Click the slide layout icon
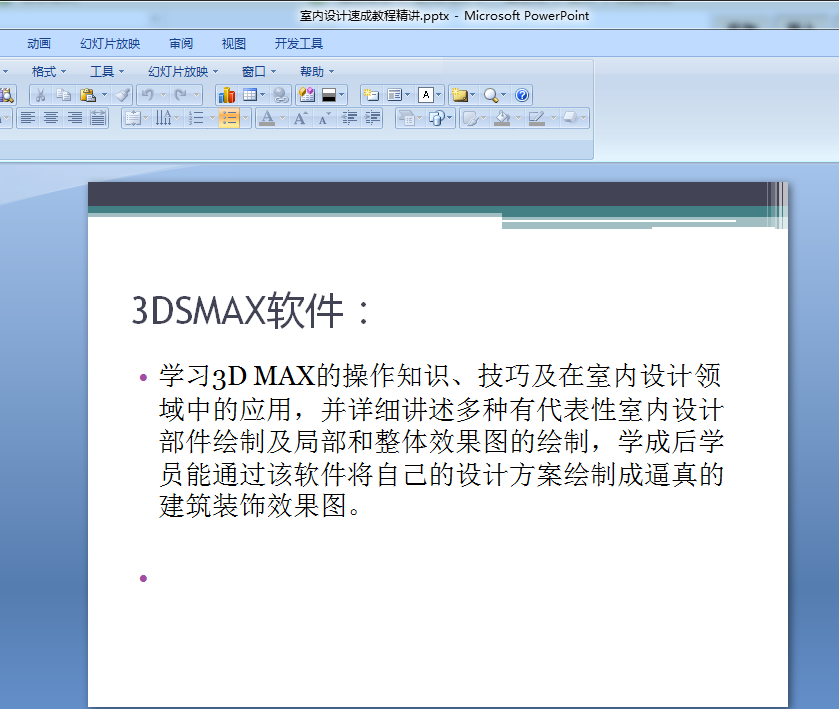The height and width of the screenshot is (709, 839). pyautogui.click(x=394, y=95)
